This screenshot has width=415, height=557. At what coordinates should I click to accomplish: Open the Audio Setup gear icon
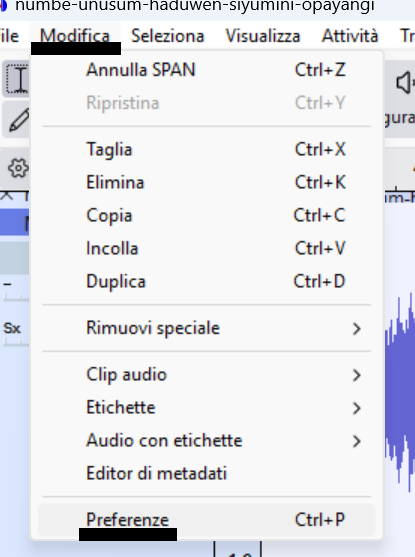(x=18, y=168)
